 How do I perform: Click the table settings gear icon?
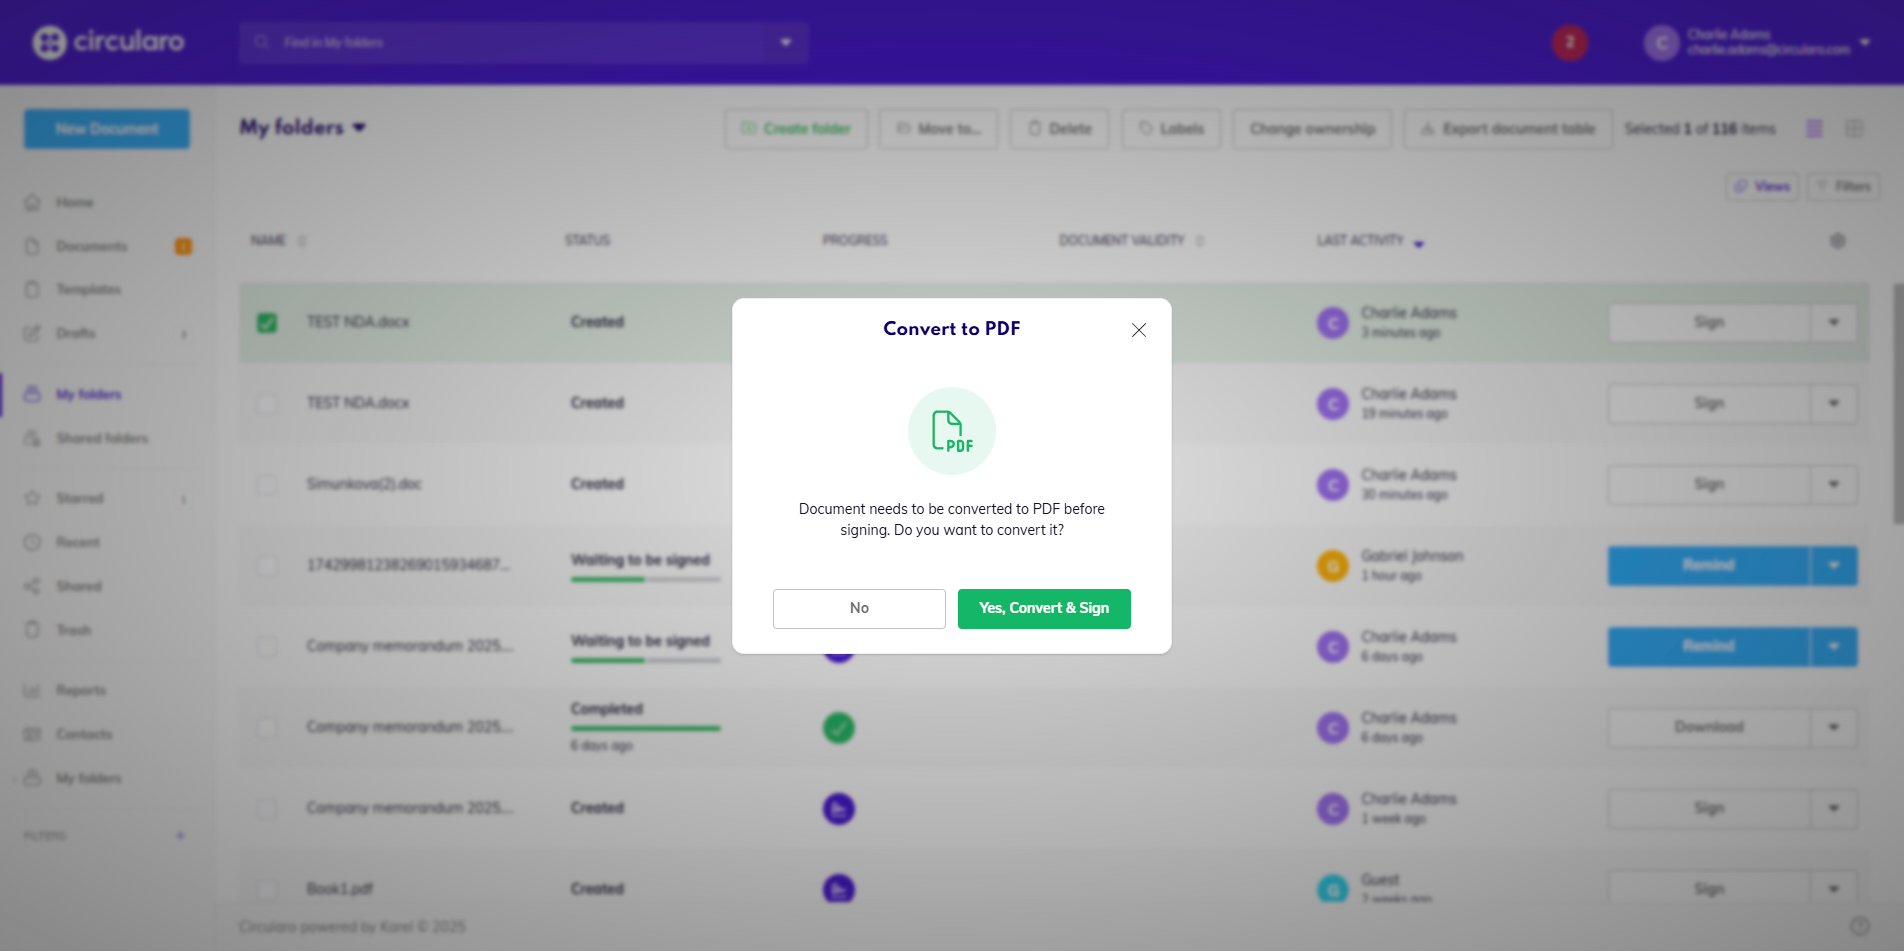tap(1837, 241)
